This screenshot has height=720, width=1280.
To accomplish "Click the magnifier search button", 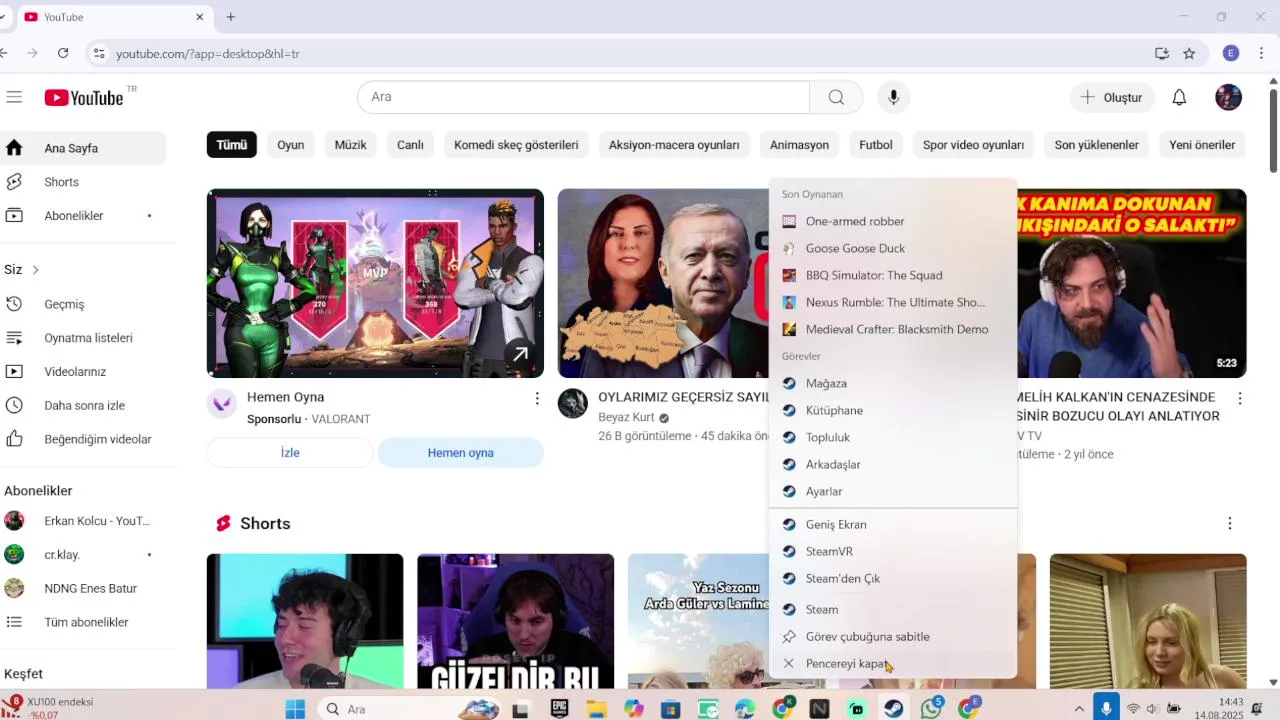I will [x=836, y=97].
